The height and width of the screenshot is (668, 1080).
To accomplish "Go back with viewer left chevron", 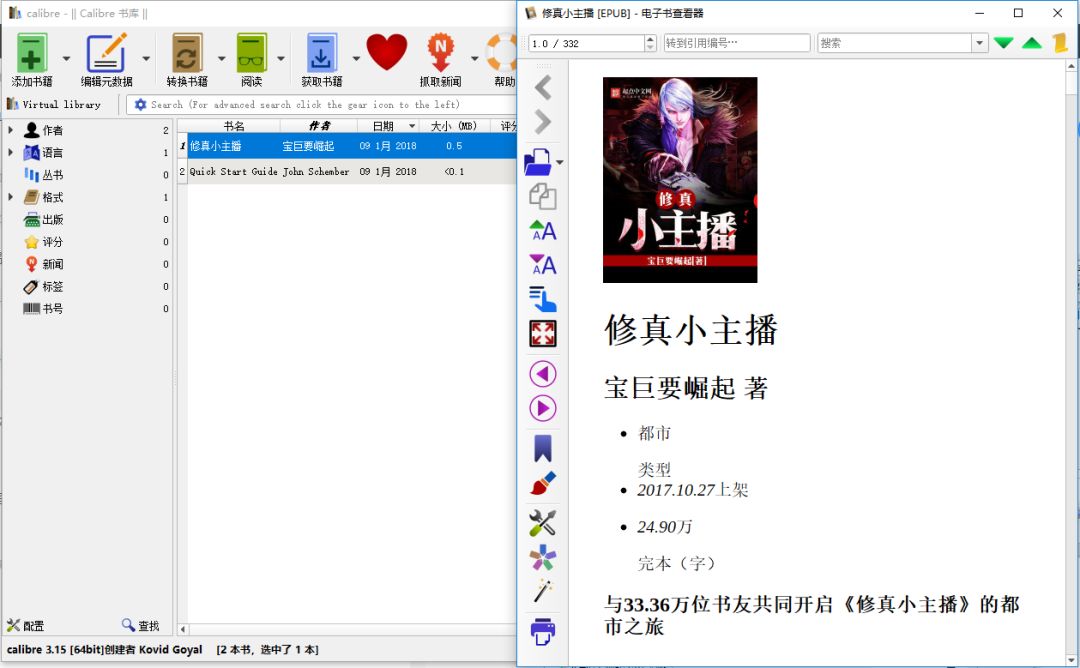I will (x=543, y=87).
